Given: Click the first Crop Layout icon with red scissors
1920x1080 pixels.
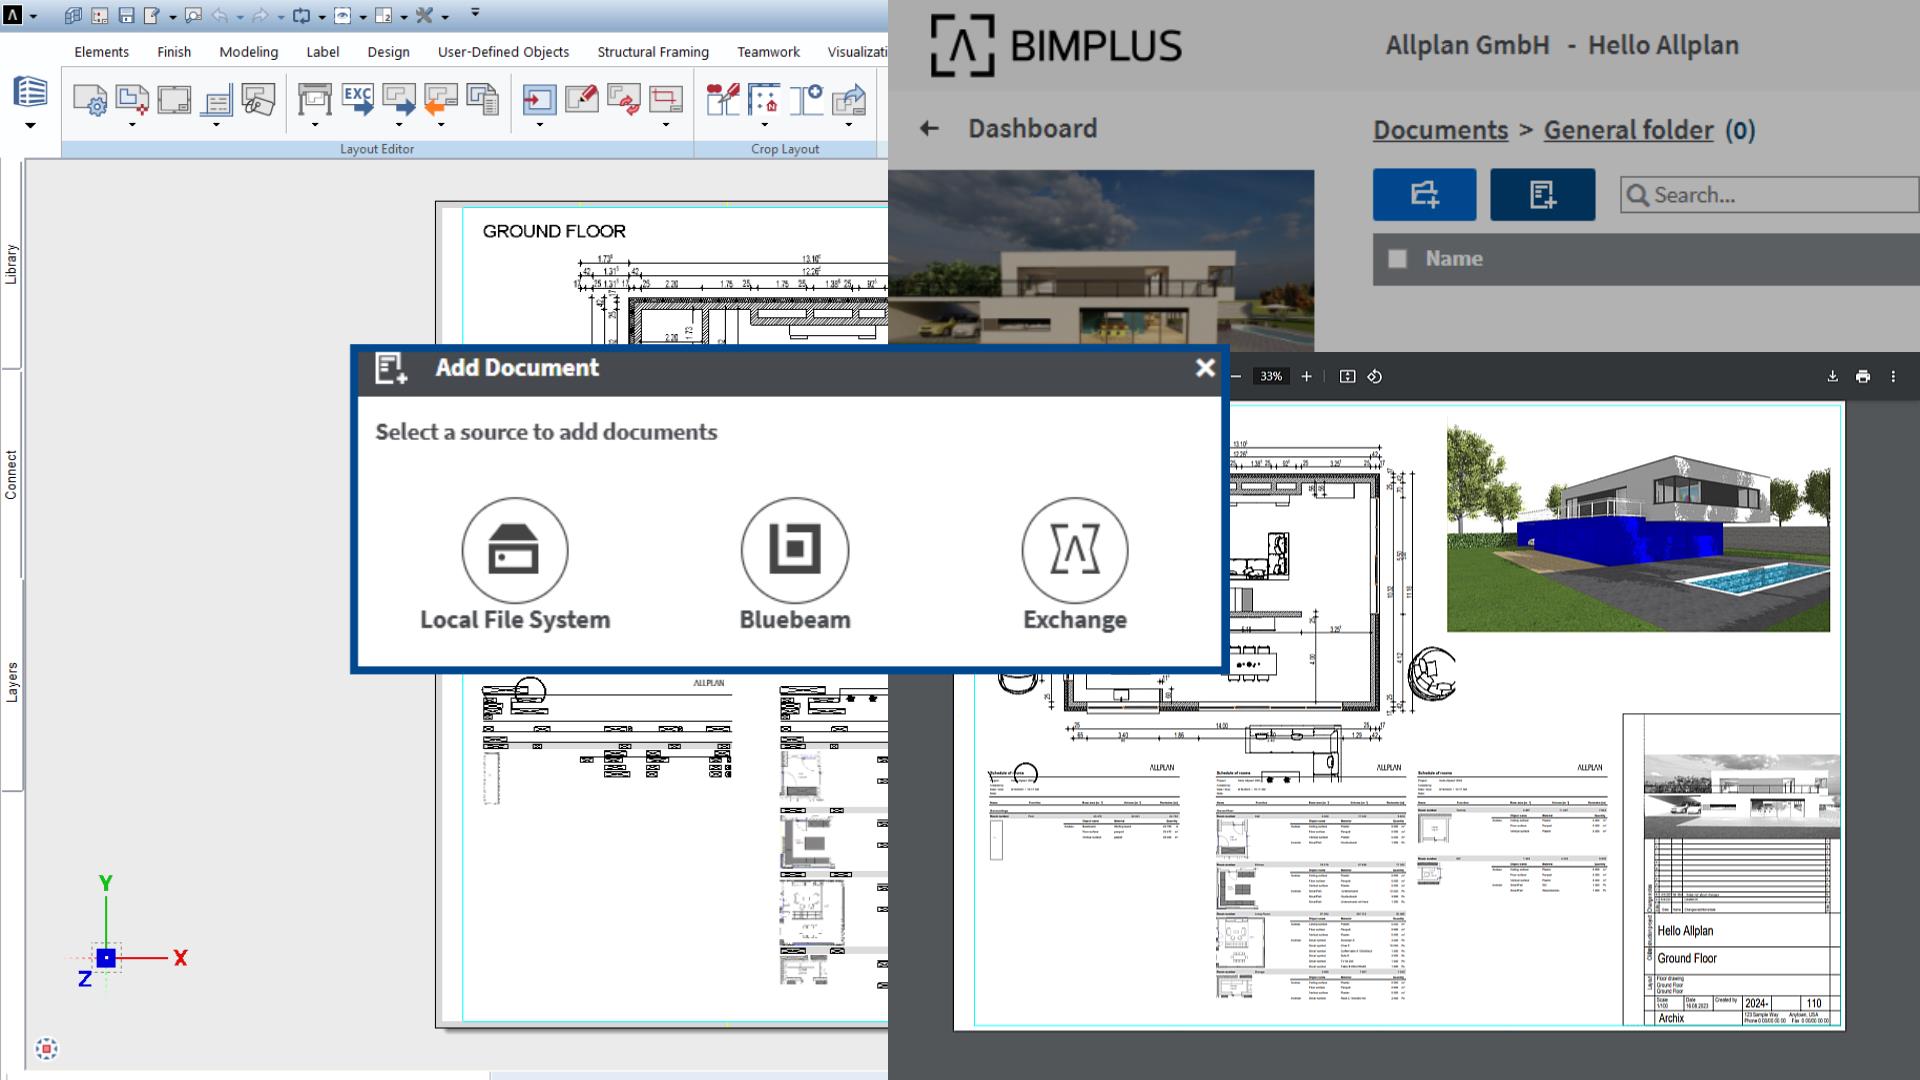Looking at the screenshot, I should [722, 100].
